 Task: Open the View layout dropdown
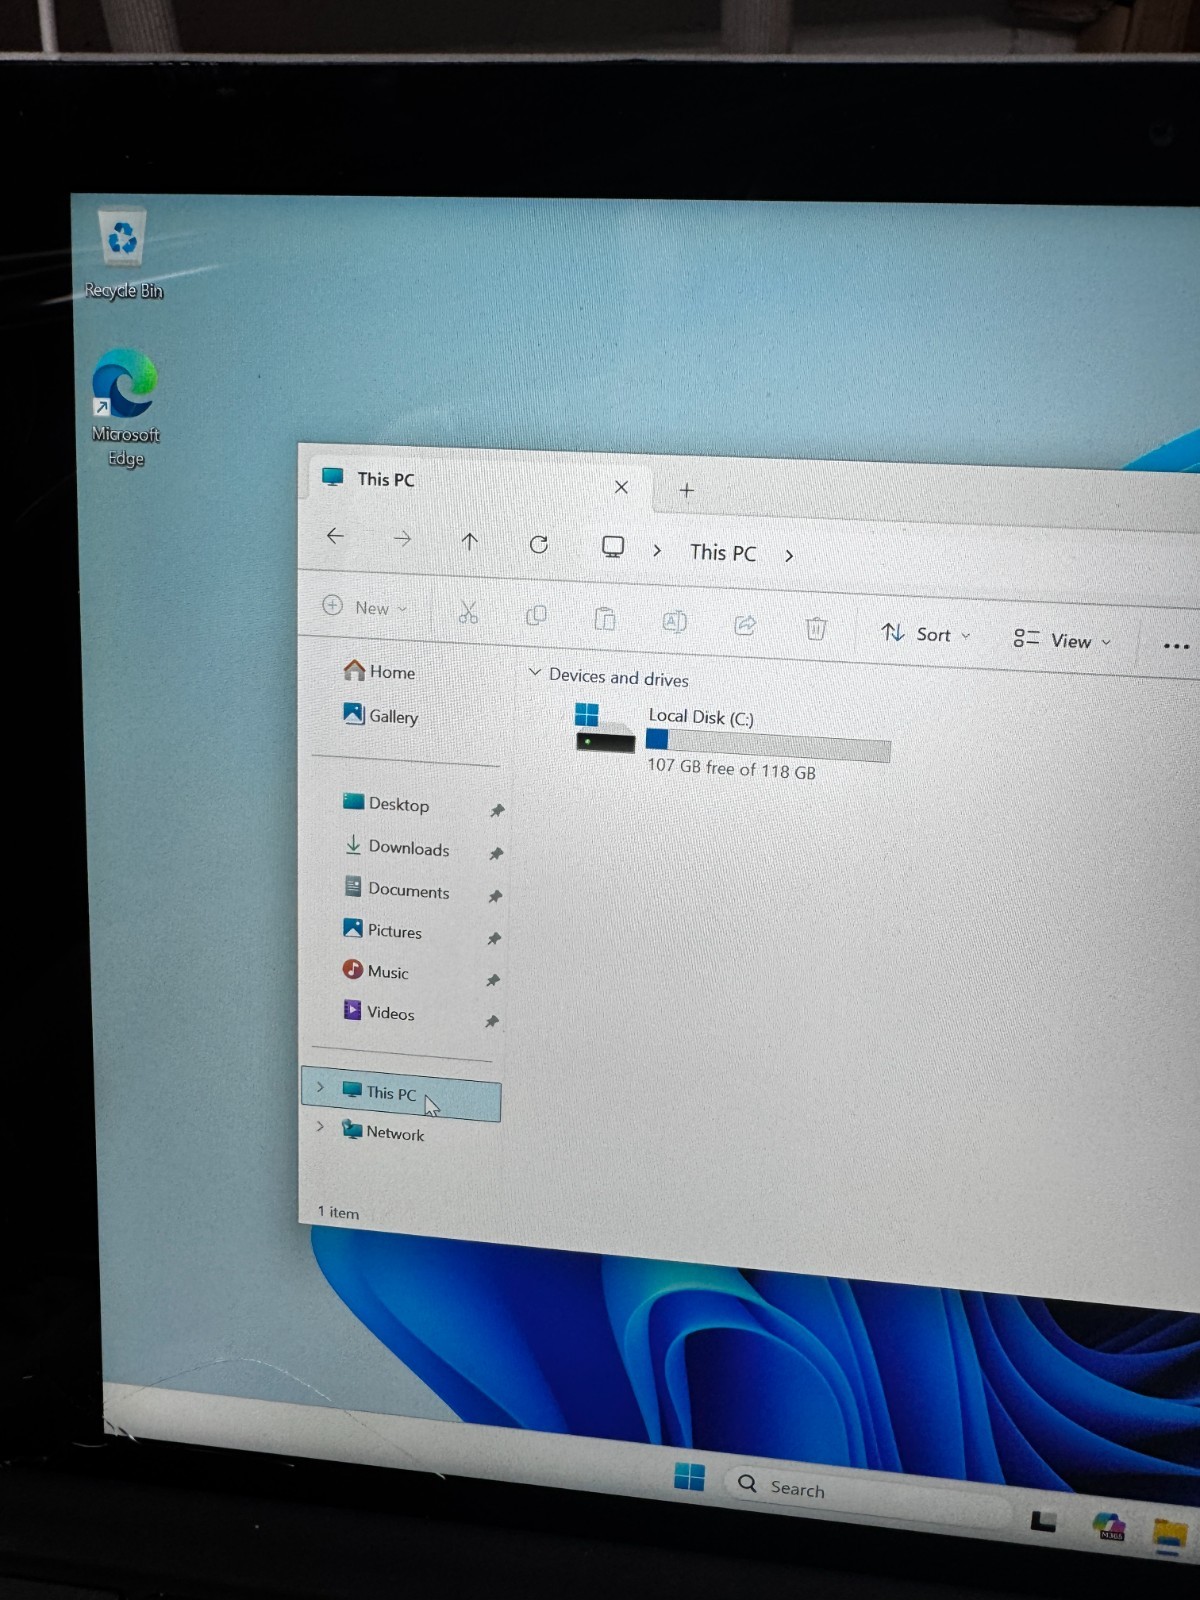1062,640
